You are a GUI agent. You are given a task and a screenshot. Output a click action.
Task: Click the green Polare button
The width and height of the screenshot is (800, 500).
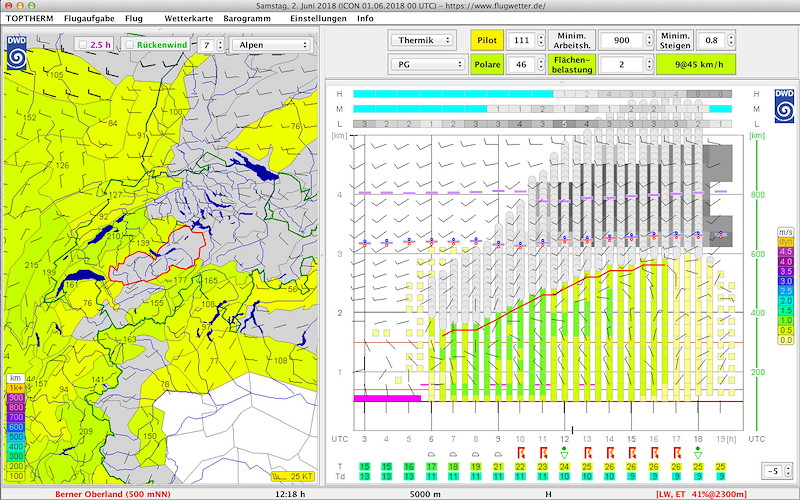click(x=487, y=64)
